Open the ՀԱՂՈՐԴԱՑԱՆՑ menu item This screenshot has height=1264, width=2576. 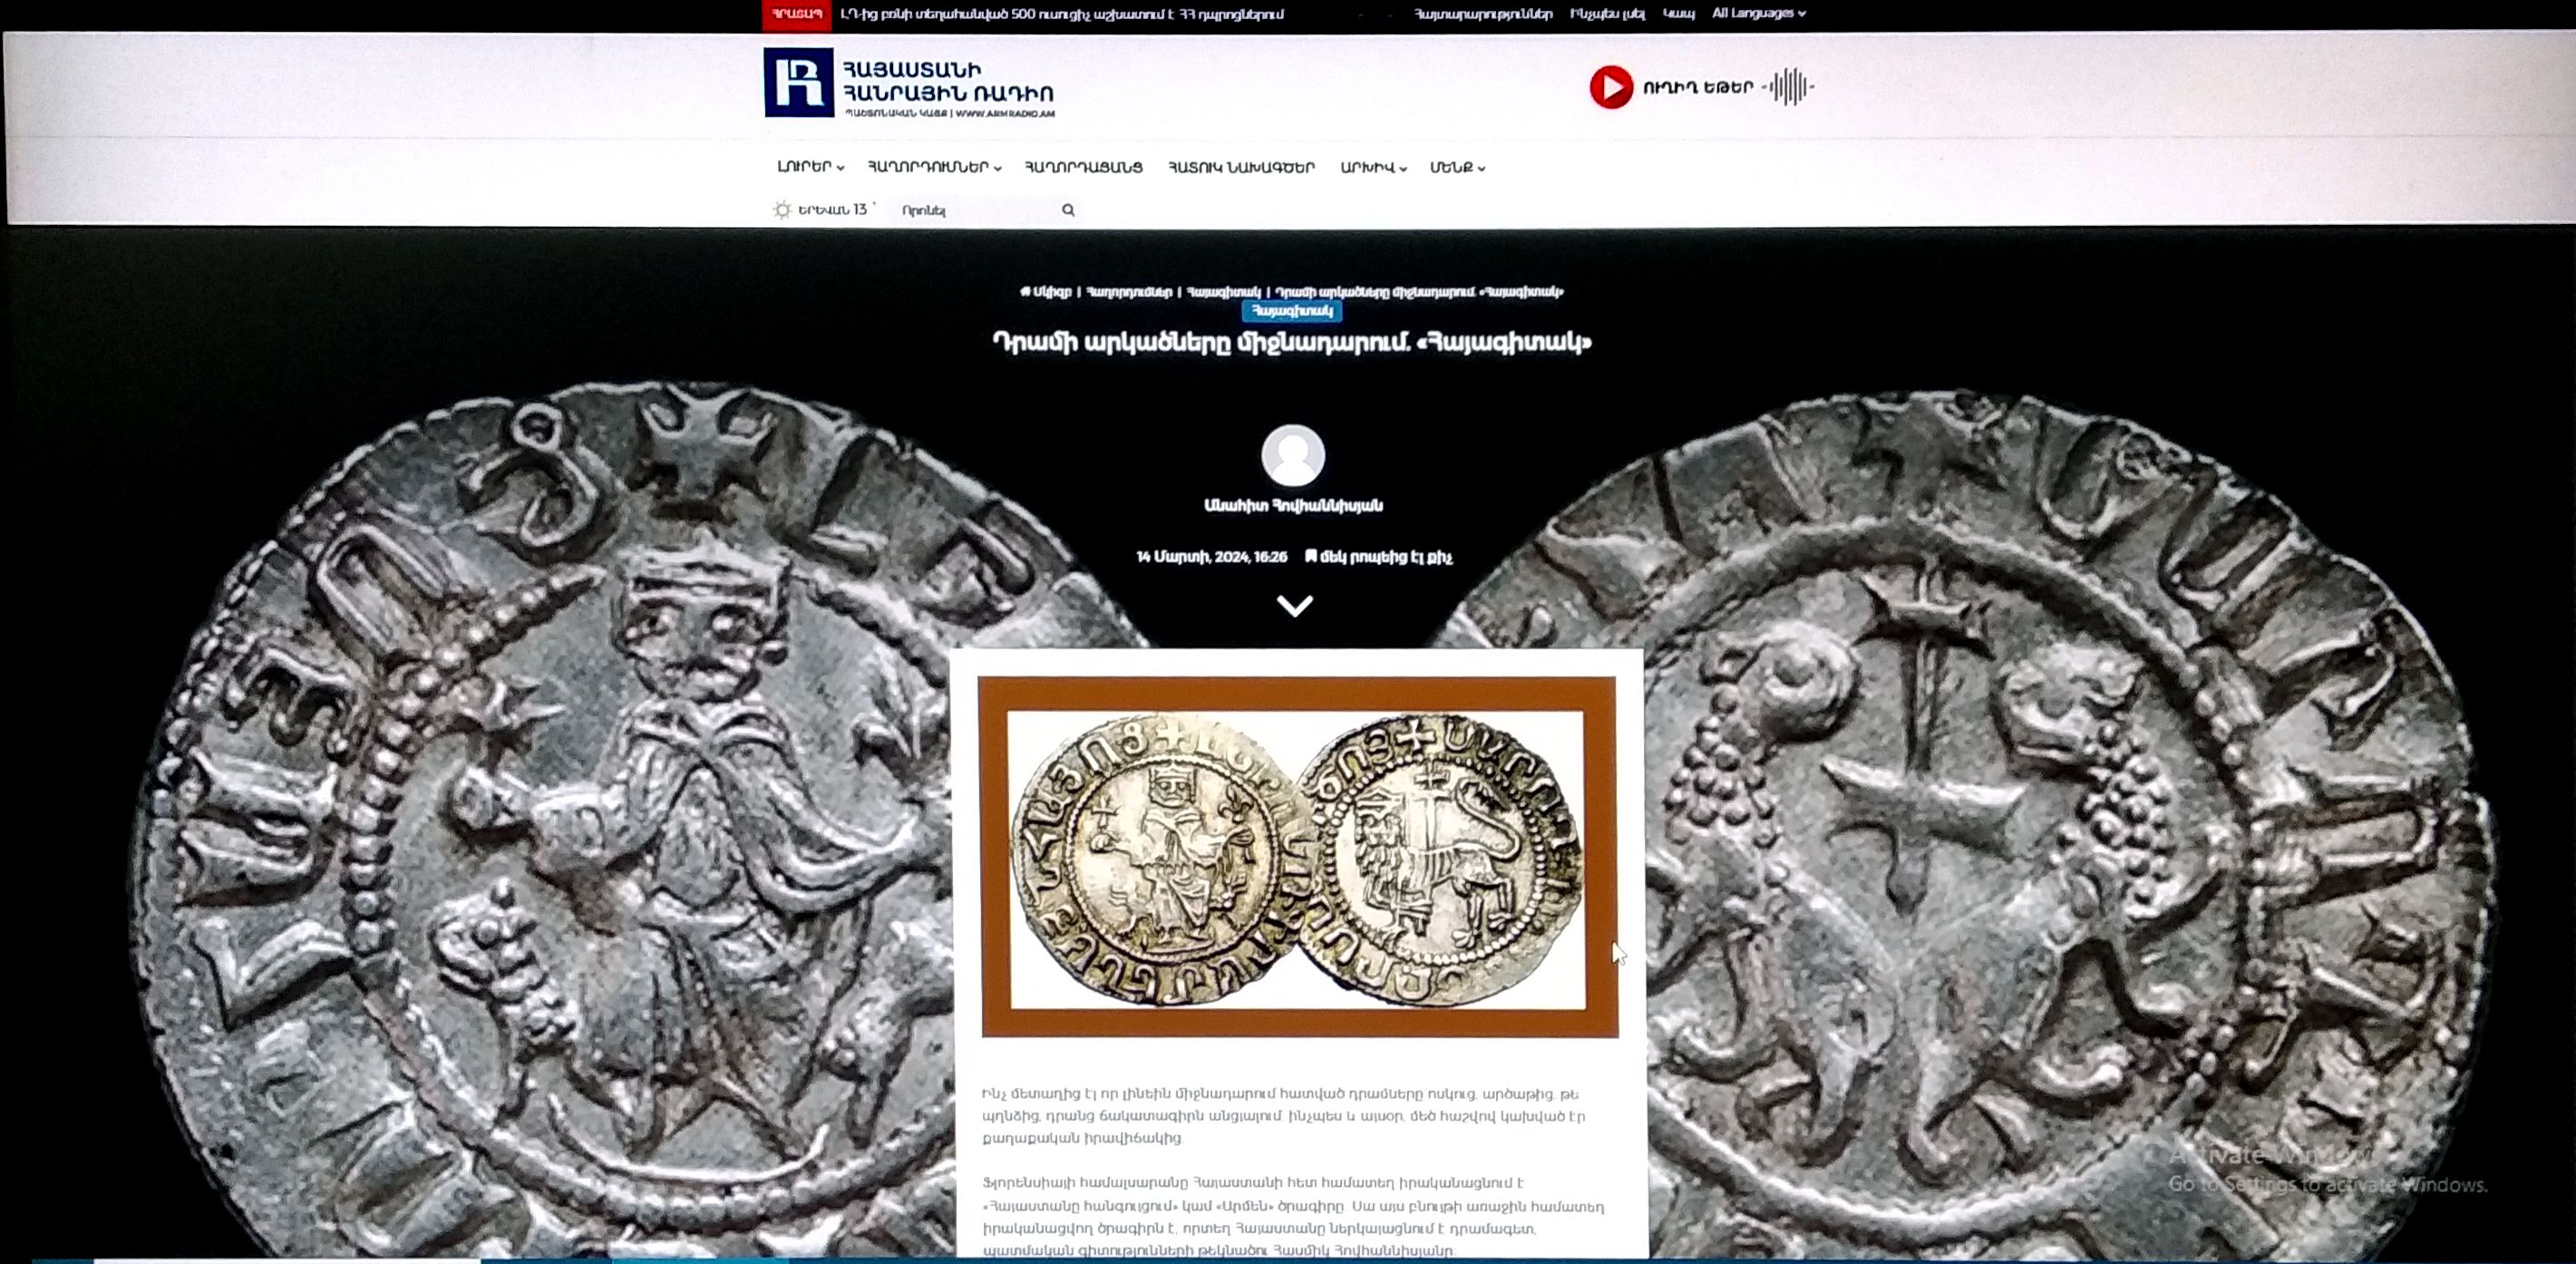click(x=1083, y=167)
